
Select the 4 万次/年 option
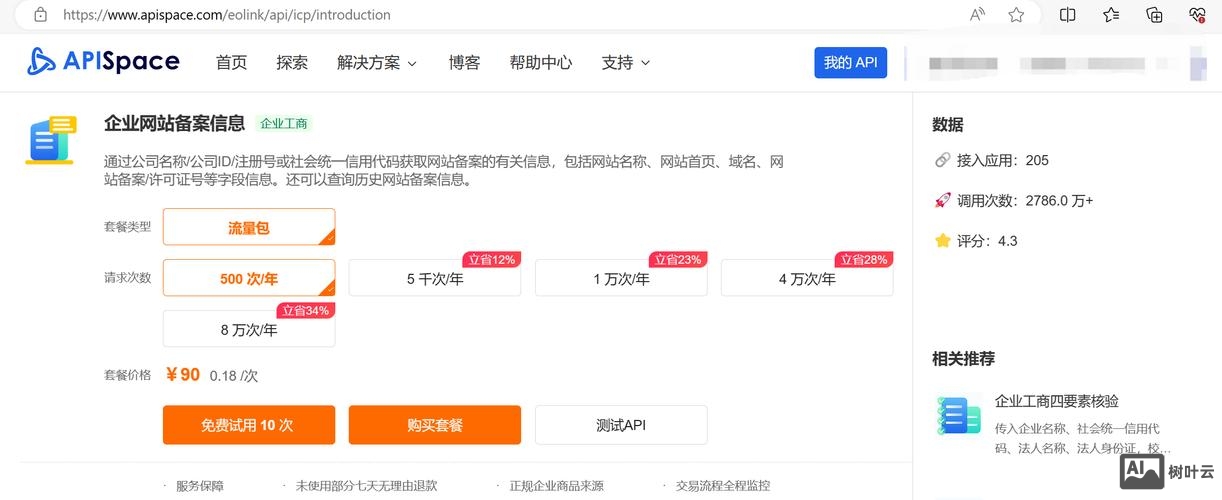pos(807,278)
